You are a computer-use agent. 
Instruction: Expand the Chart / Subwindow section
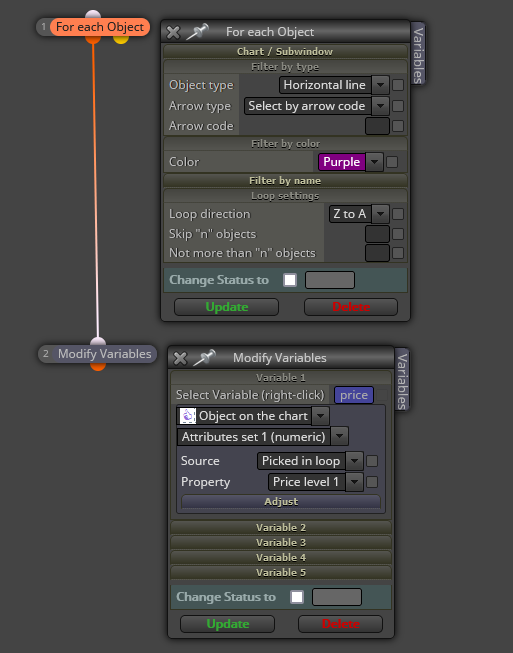285,52
